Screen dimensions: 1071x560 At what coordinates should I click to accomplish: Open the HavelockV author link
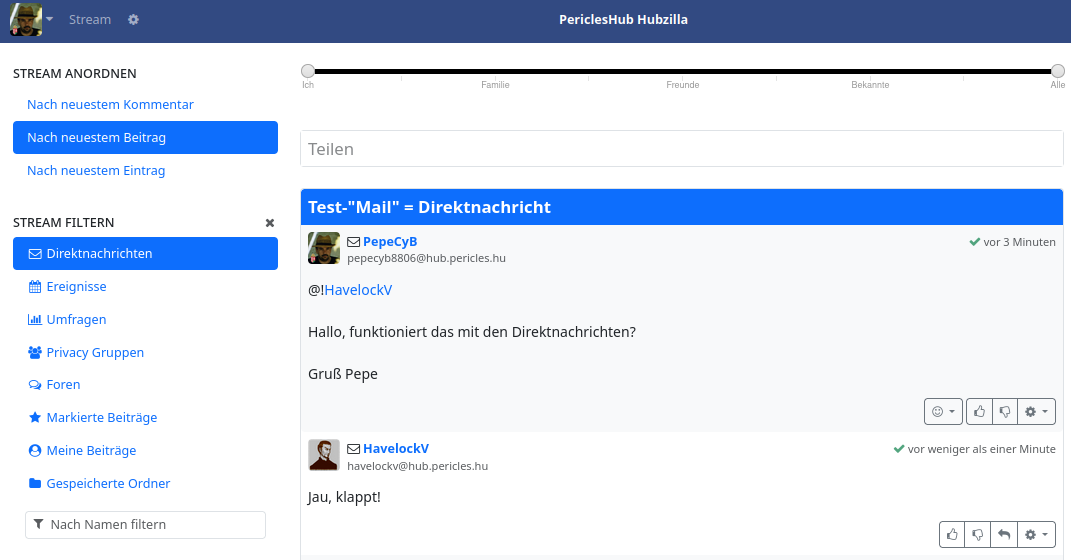(395, 448)
